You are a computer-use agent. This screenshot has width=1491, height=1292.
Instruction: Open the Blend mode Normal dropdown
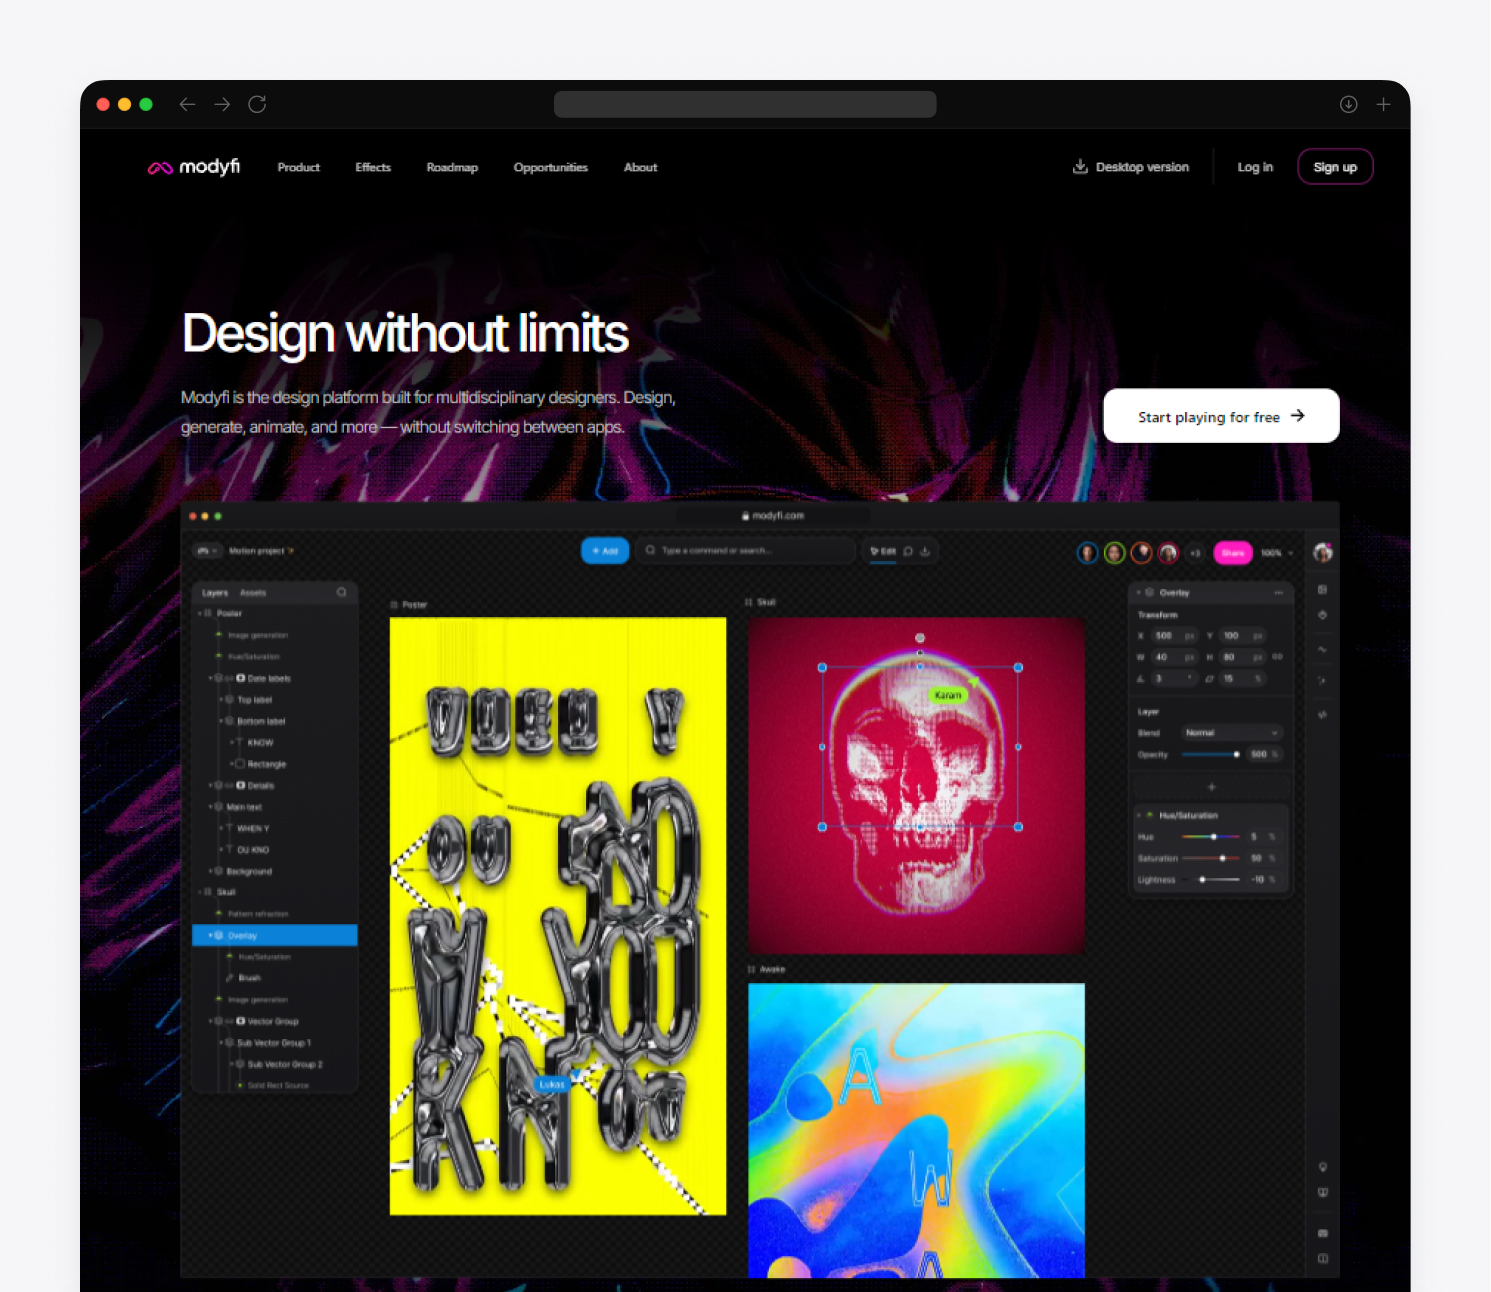[x=1232, y=733]
